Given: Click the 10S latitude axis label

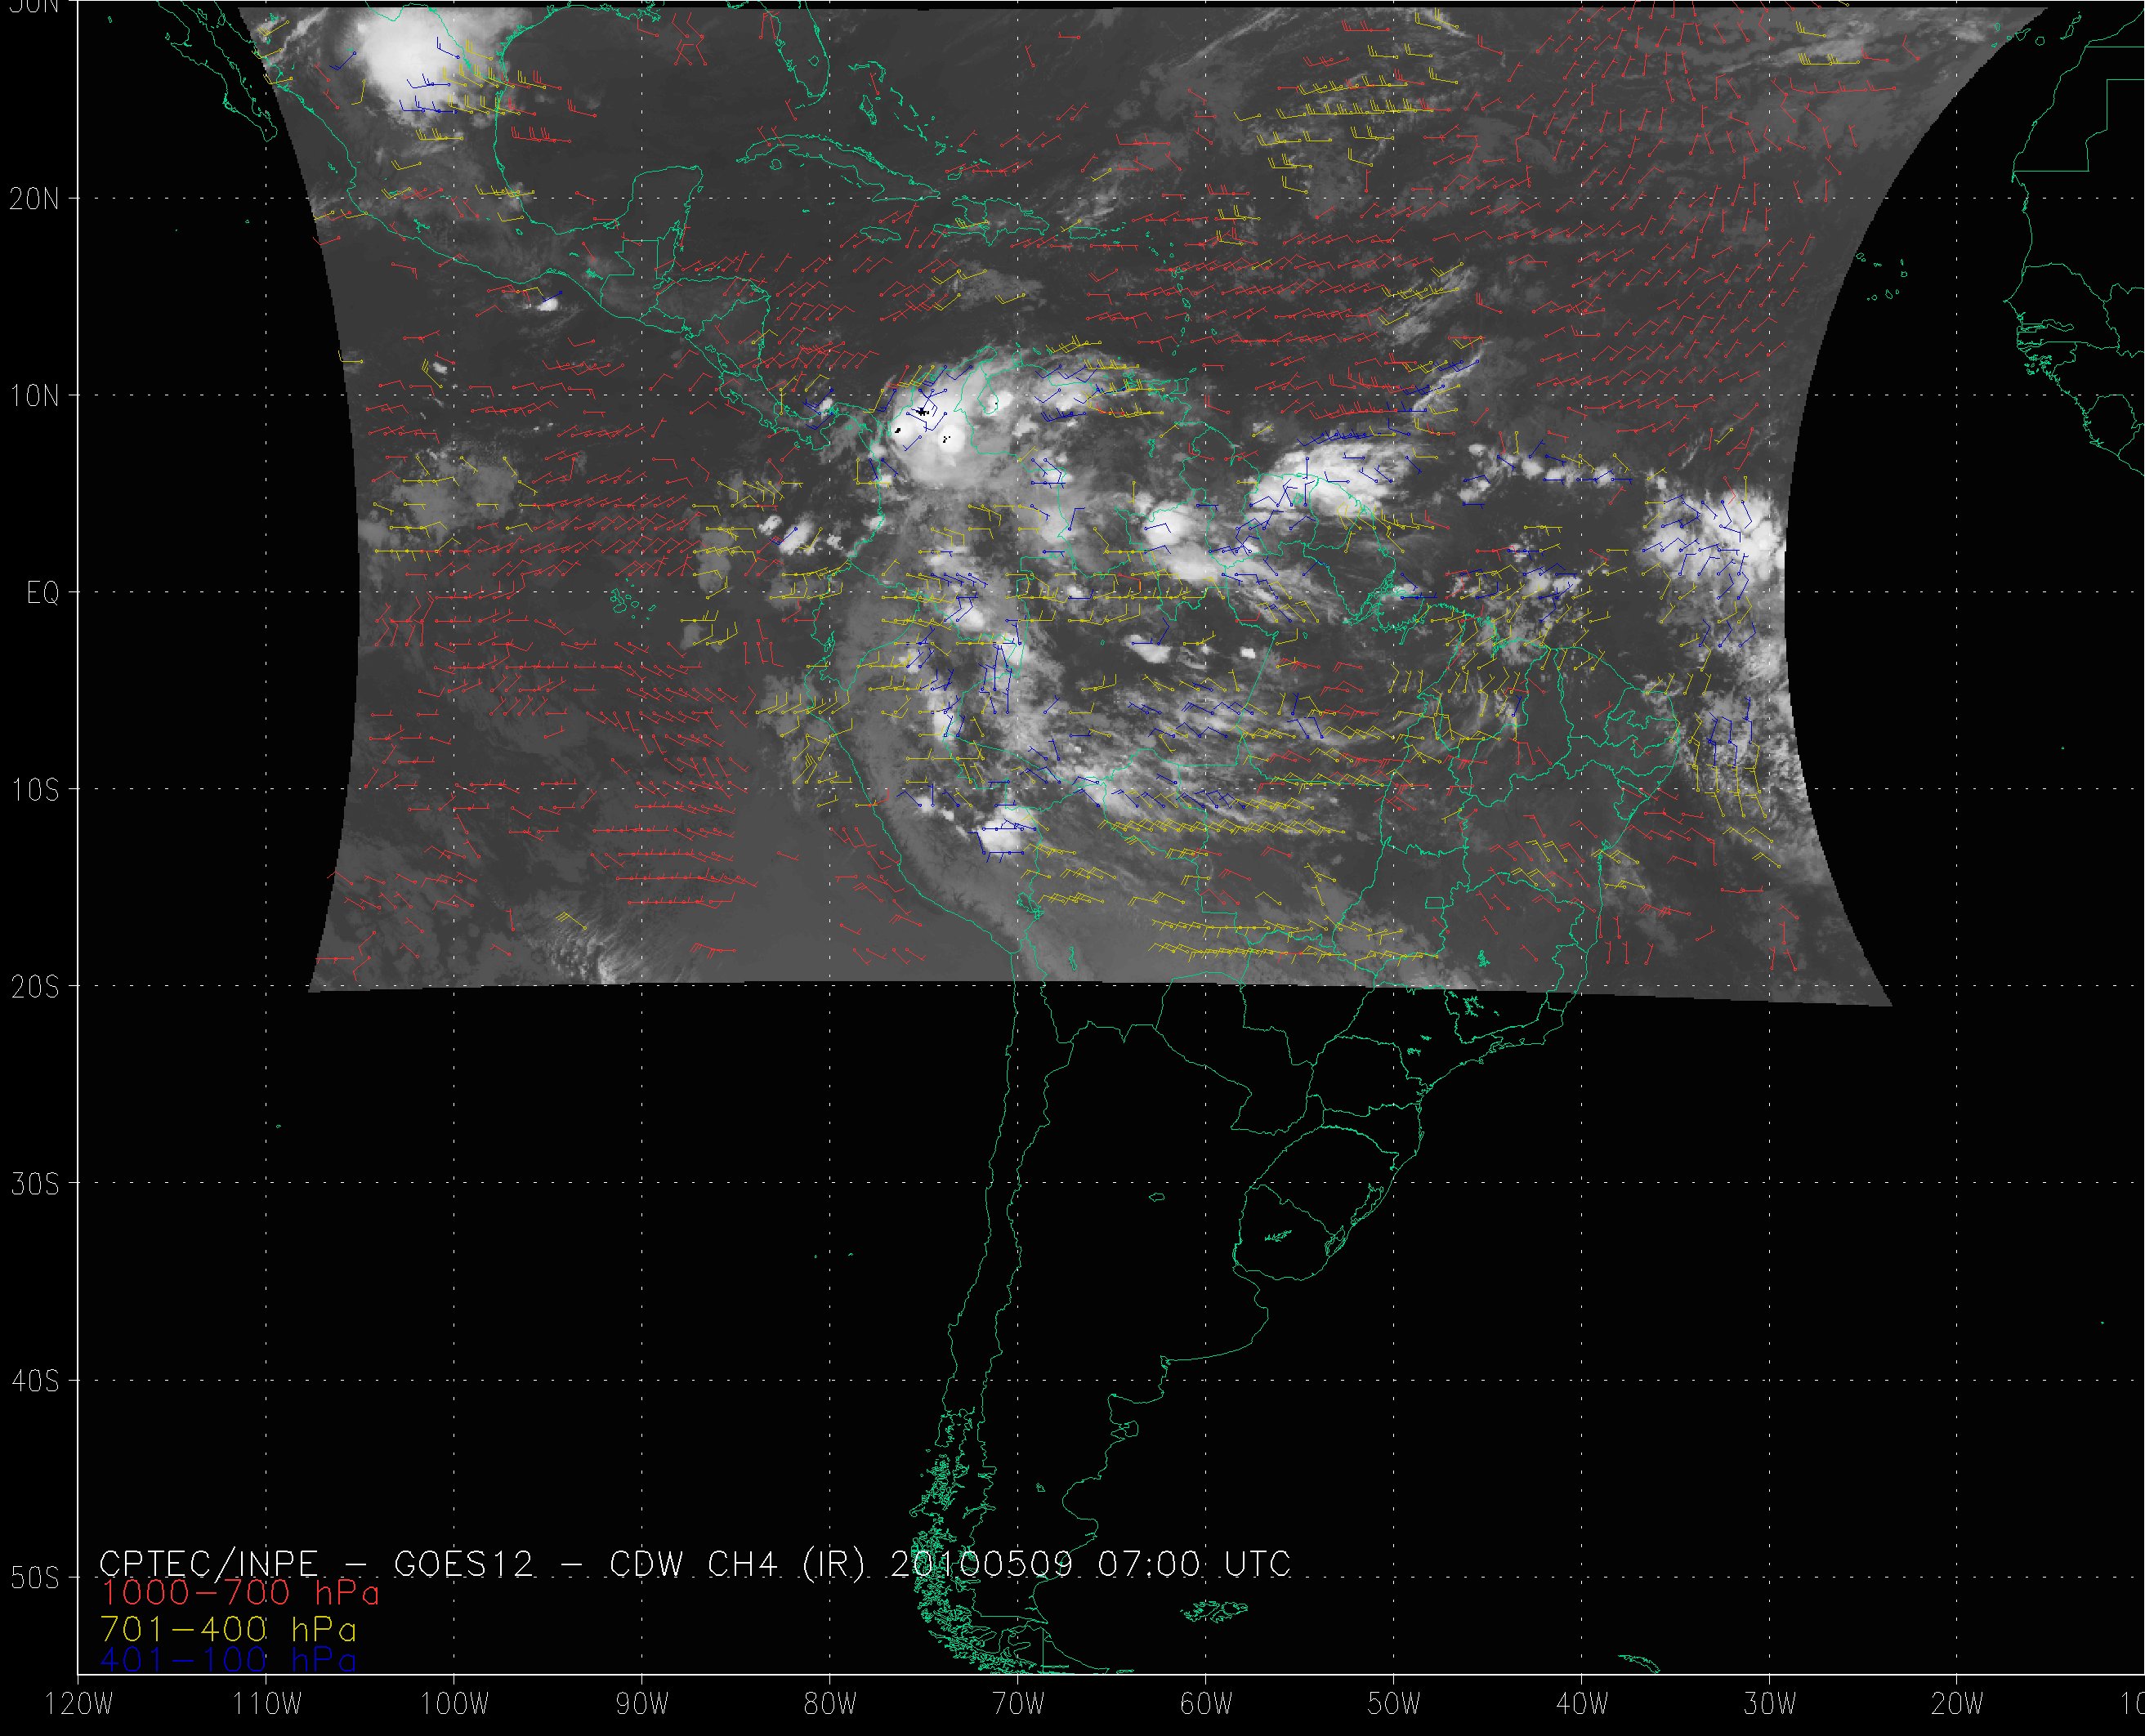Looking at the screenshot, I should click(x=34, y=790).
